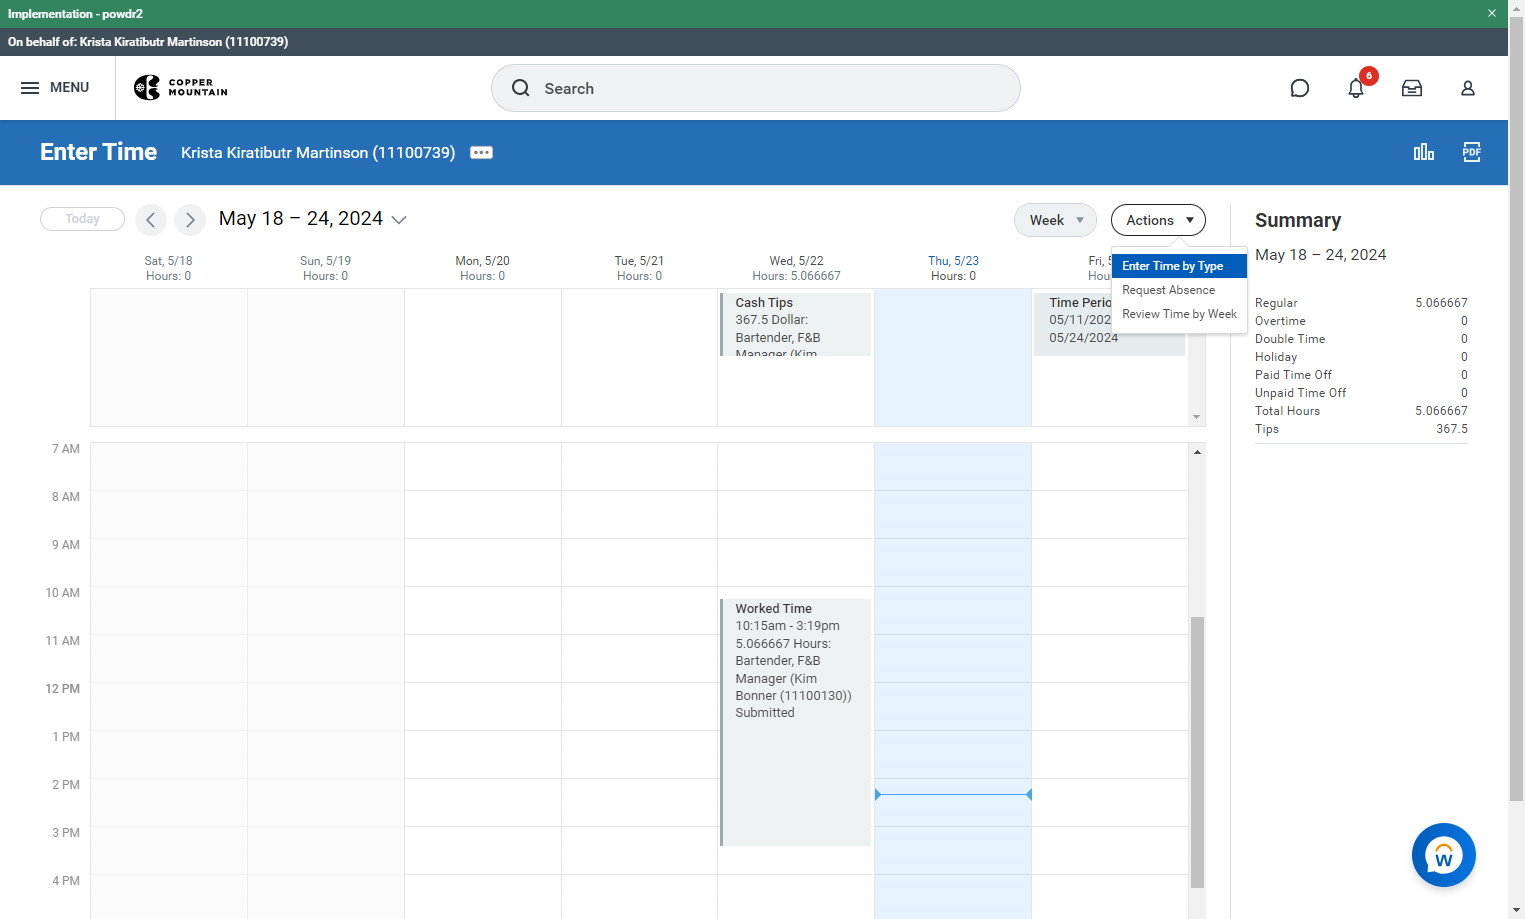The image size is (1525, 919).
Task: Click inside the Search field
Action: pos(756,88)
